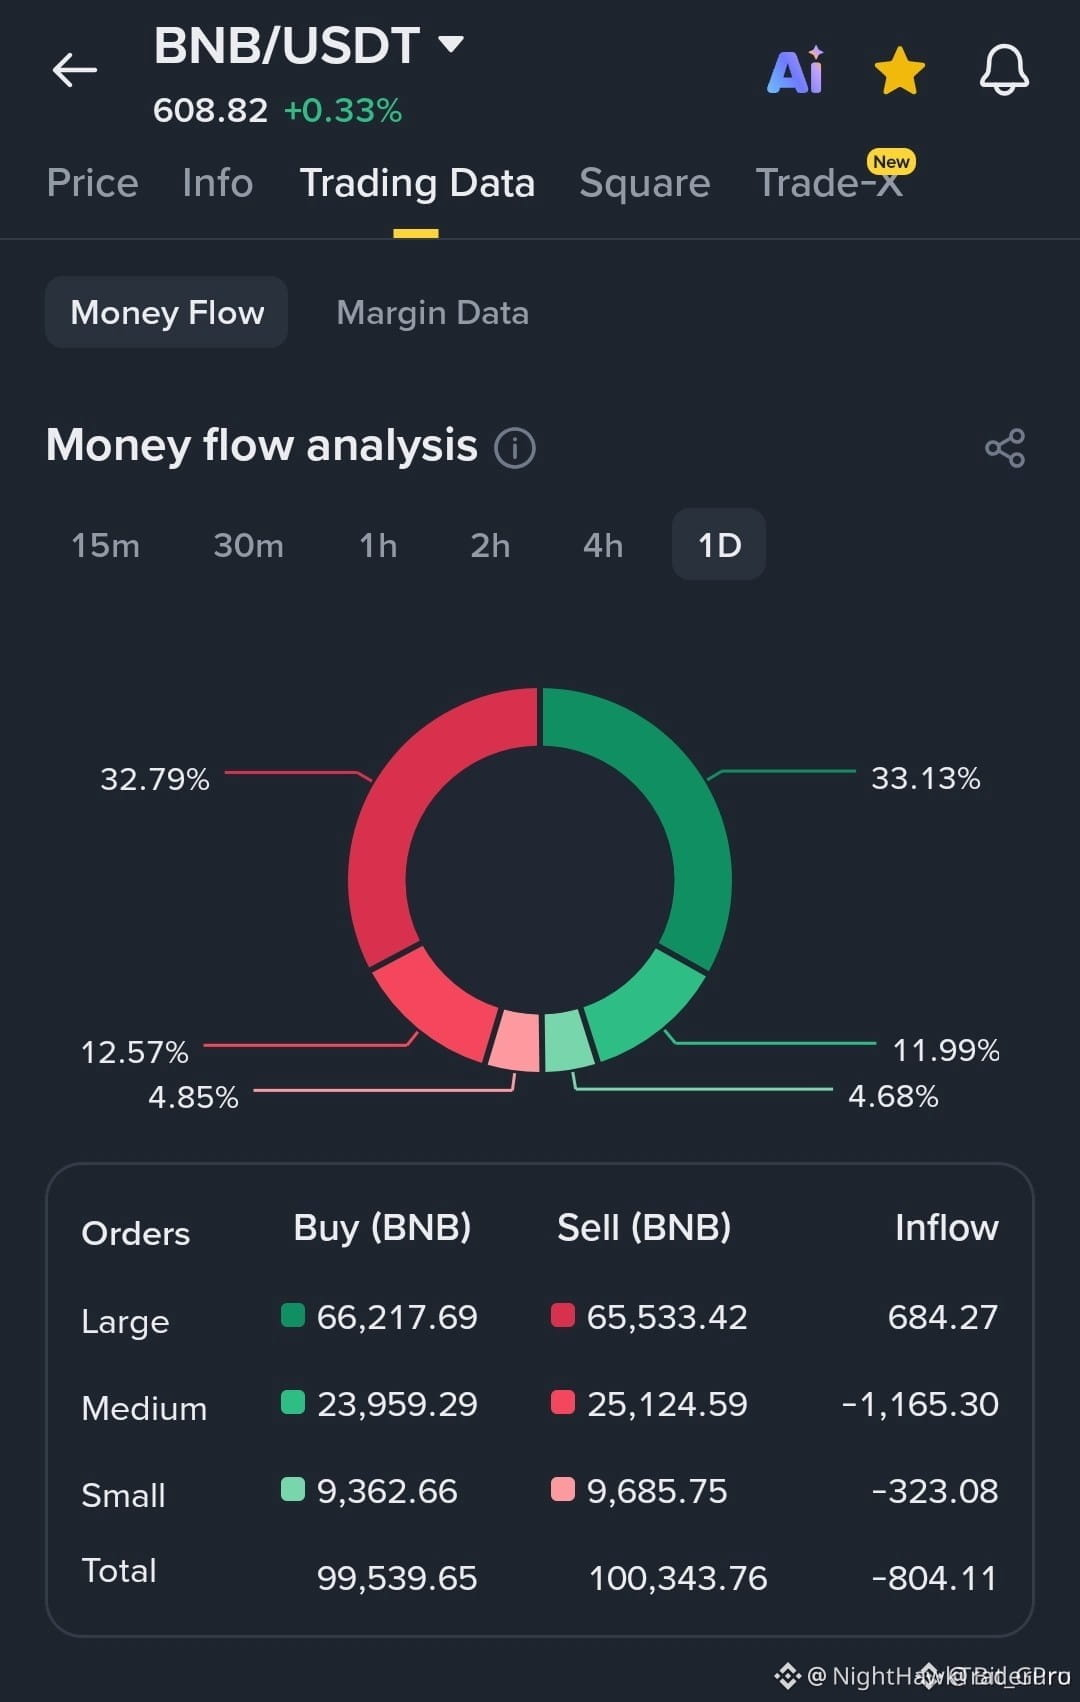1080x1702 pixels.
Task: Expand the BNB/USDT pair dropdown arrow
Action: (x=451, y=44)
